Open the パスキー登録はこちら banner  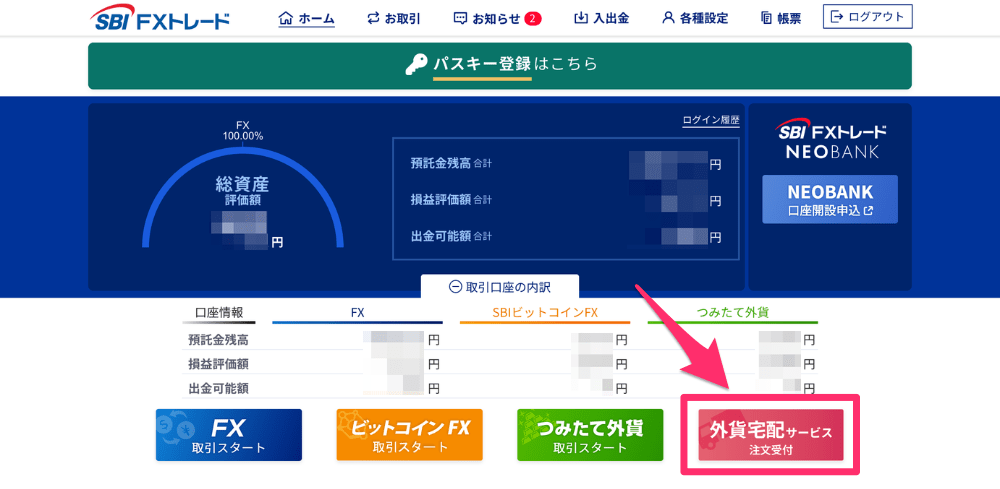click(x=499, y=66)
